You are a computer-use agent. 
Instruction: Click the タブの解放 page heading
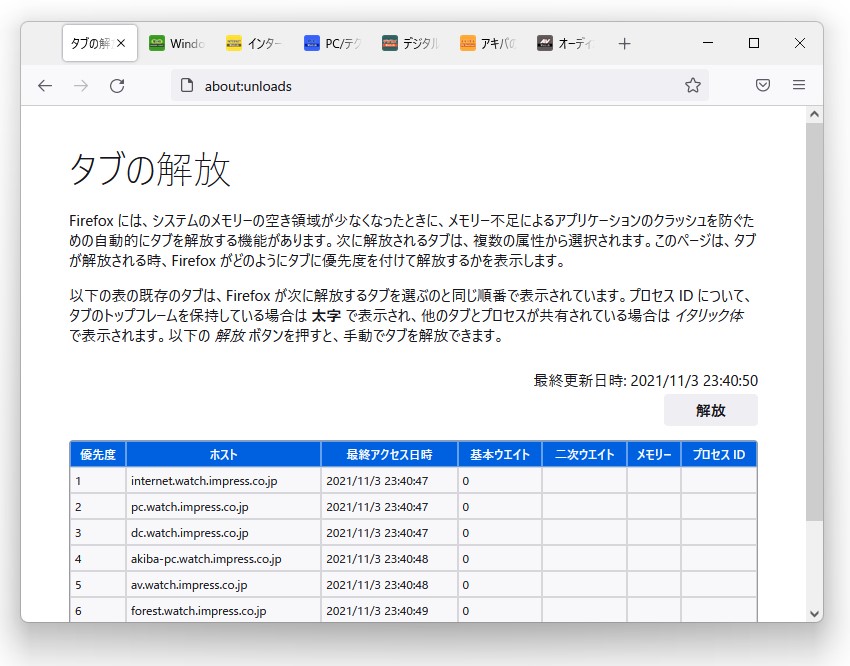pyautogui.click(x=150, y=169)
